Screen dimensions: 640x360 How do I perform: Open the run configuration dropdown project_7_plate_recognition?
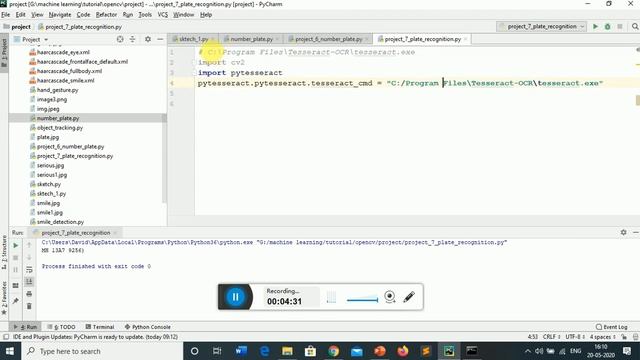[x=542, y=27]
